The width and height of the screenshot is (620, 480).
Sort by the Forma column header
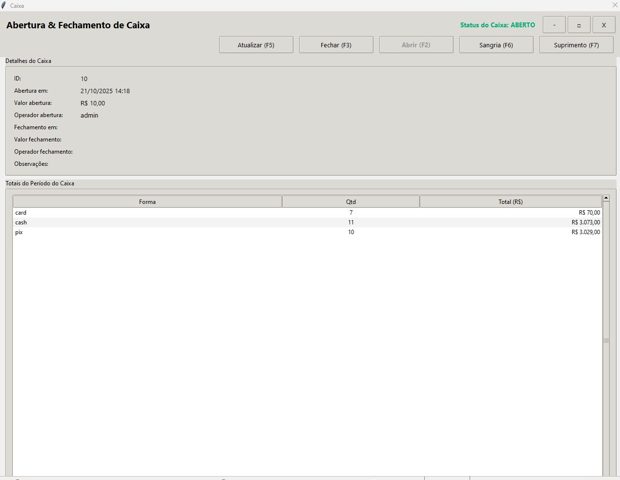pyautogui.click(x=147, y=202)
